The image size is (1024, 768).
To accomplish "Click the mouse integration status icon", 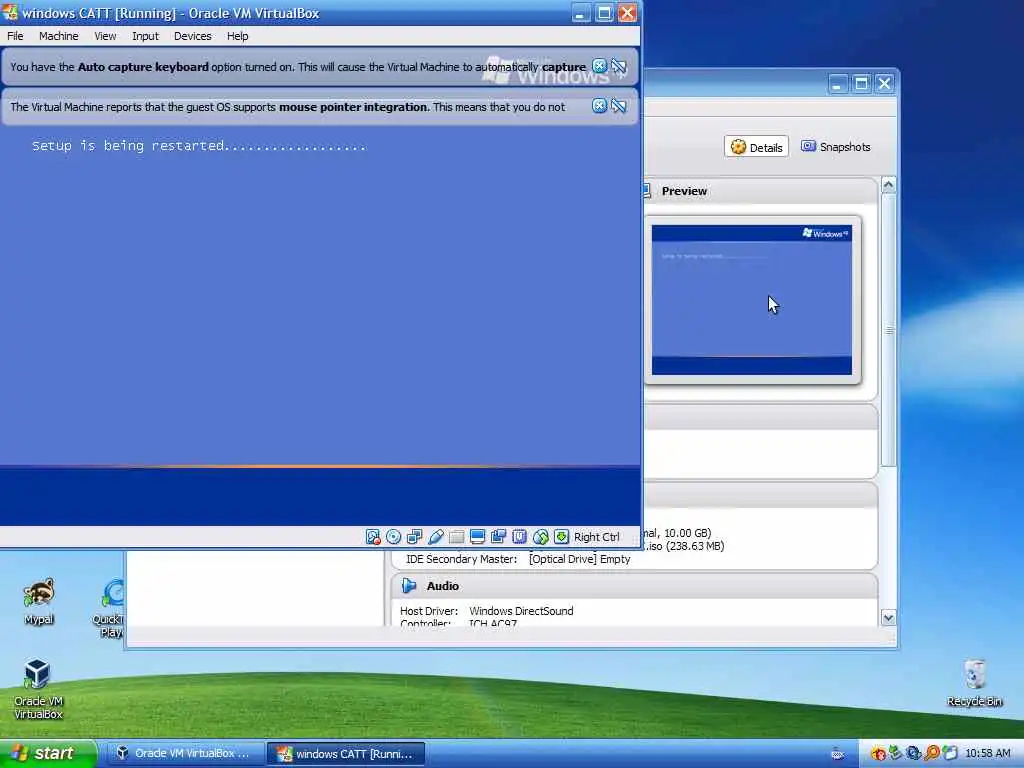I will click(x=540, y=537).
